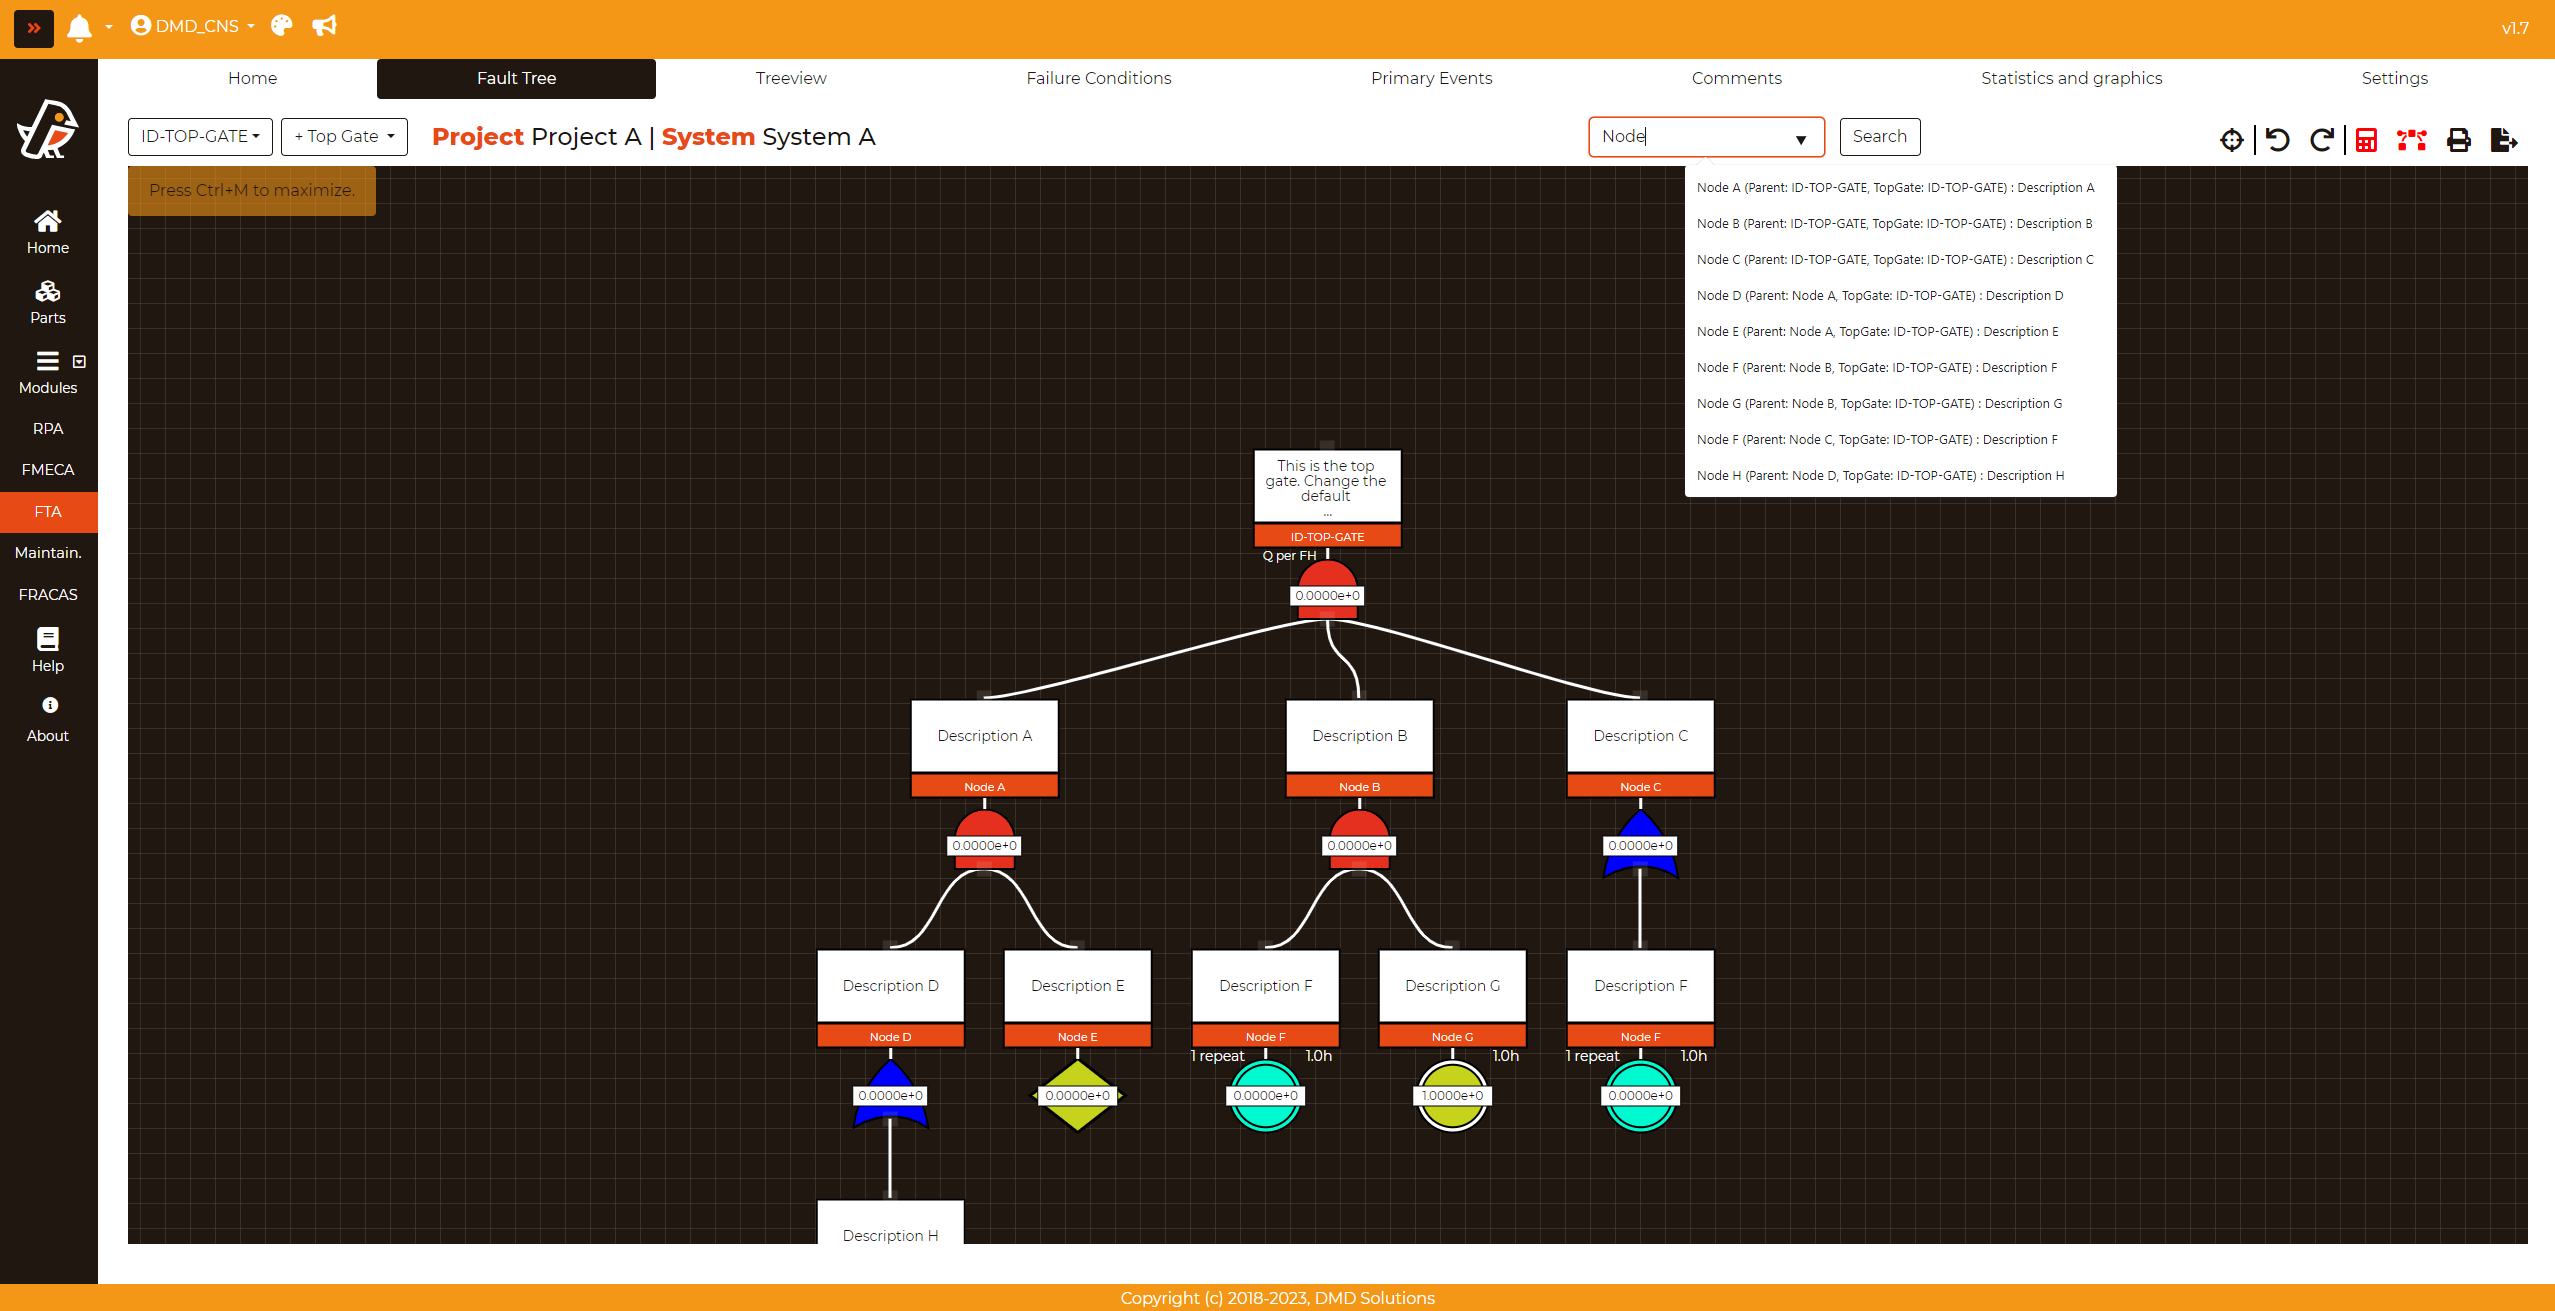Image resolution: width=2555 pixels, height=1311 pixels.
Task: Click the red calculator icon
Action: click(2366, 139)
